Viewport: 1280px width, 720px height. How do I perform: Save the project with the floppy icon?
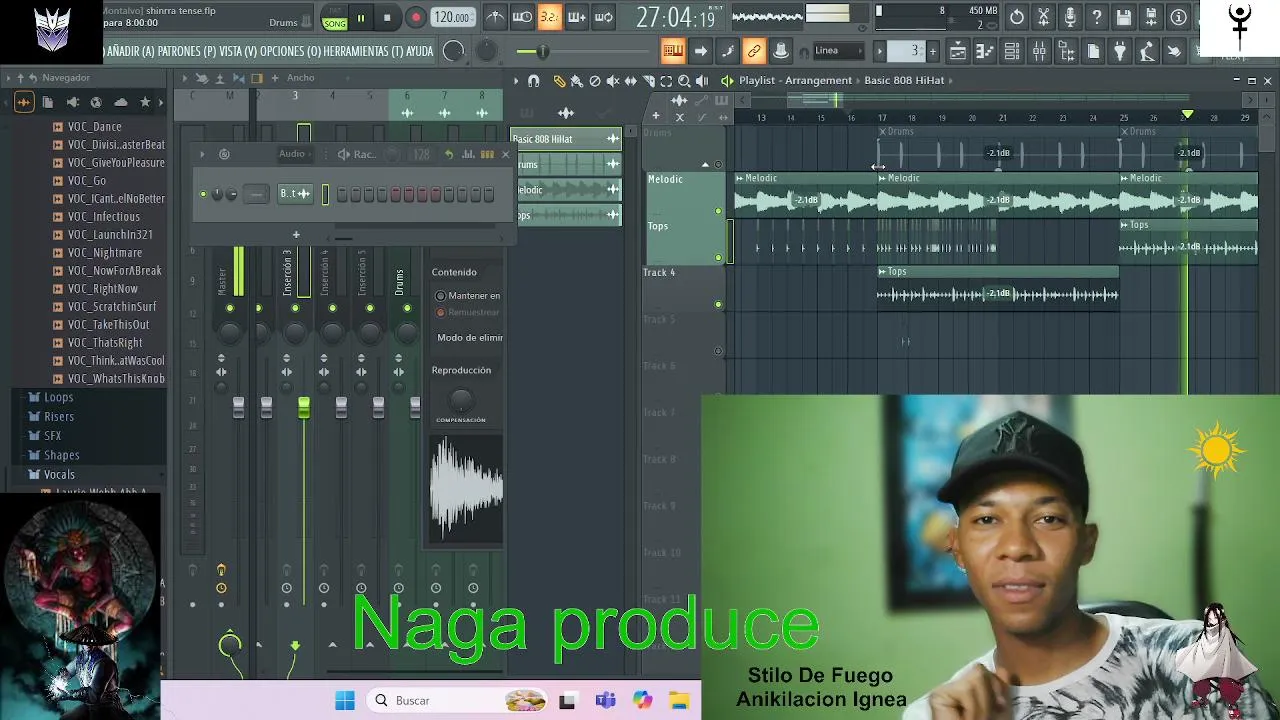(1124, 17)
